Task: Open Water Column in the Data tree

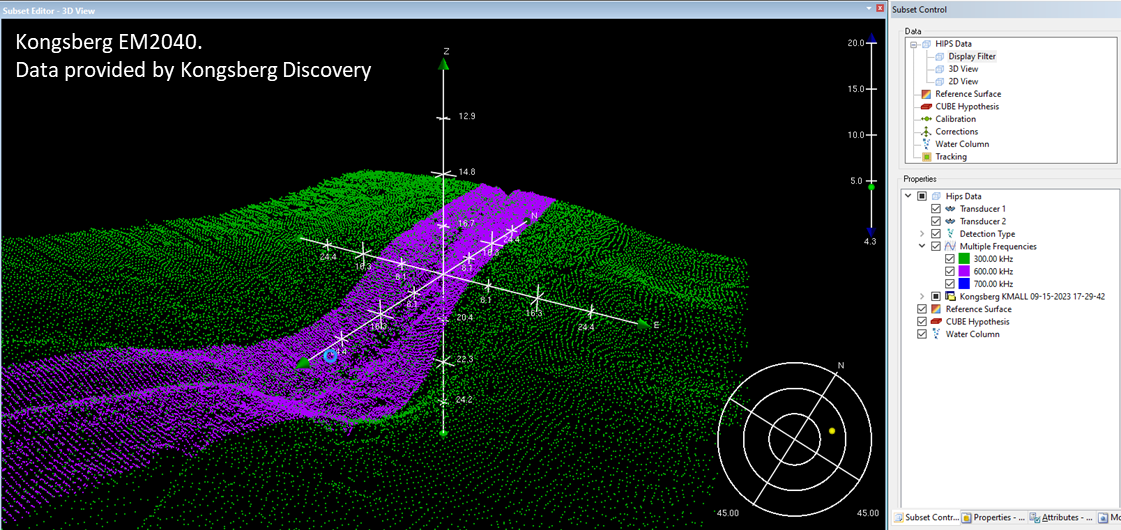Action: [x=960, y=144]
